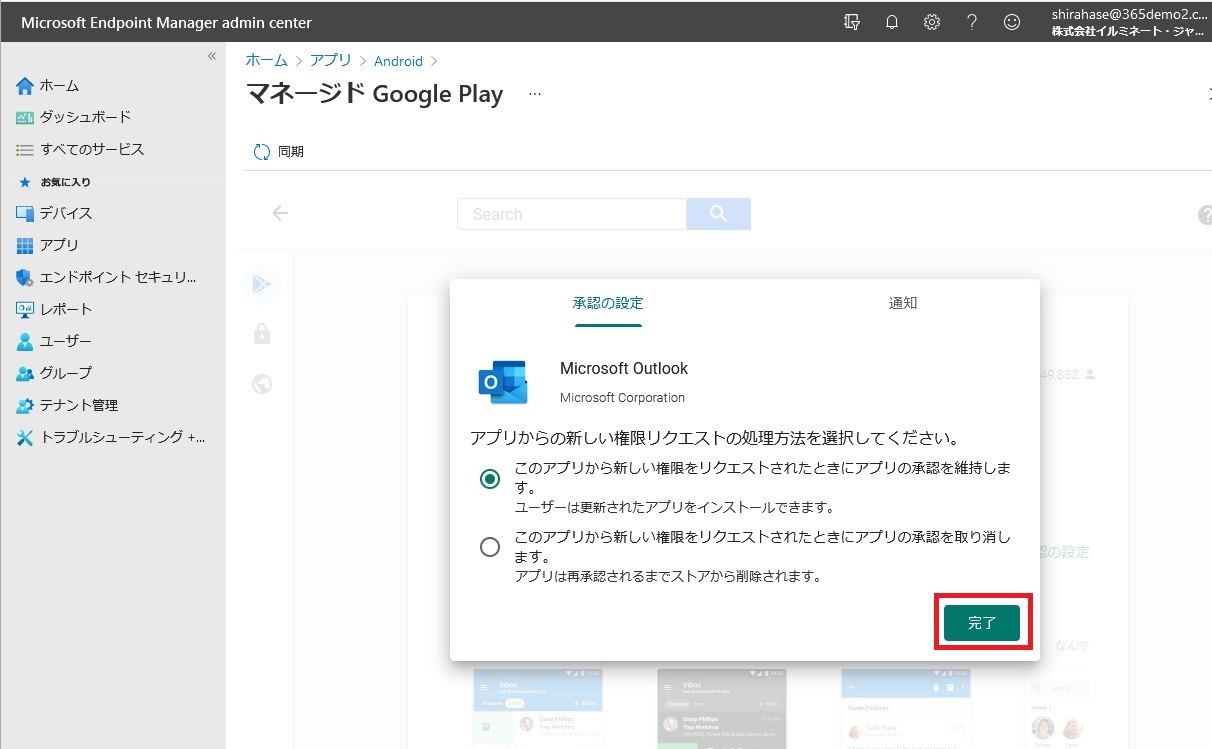Open the アプリ breadcrumb link
This screenshot has height=749, width=1212.
pos(330,61)
